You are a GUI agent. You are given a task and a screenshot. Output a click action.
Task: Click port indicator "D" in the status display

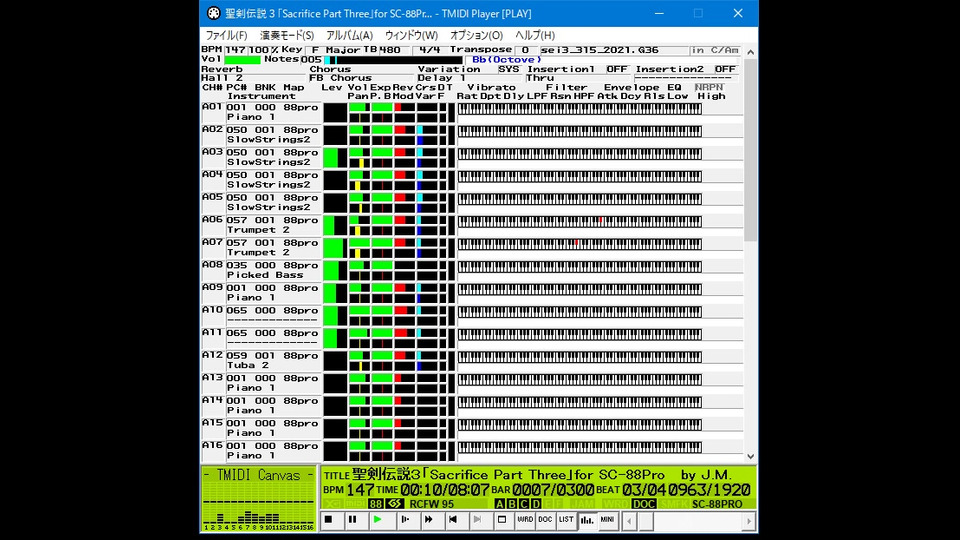click(x=536, y=504)
